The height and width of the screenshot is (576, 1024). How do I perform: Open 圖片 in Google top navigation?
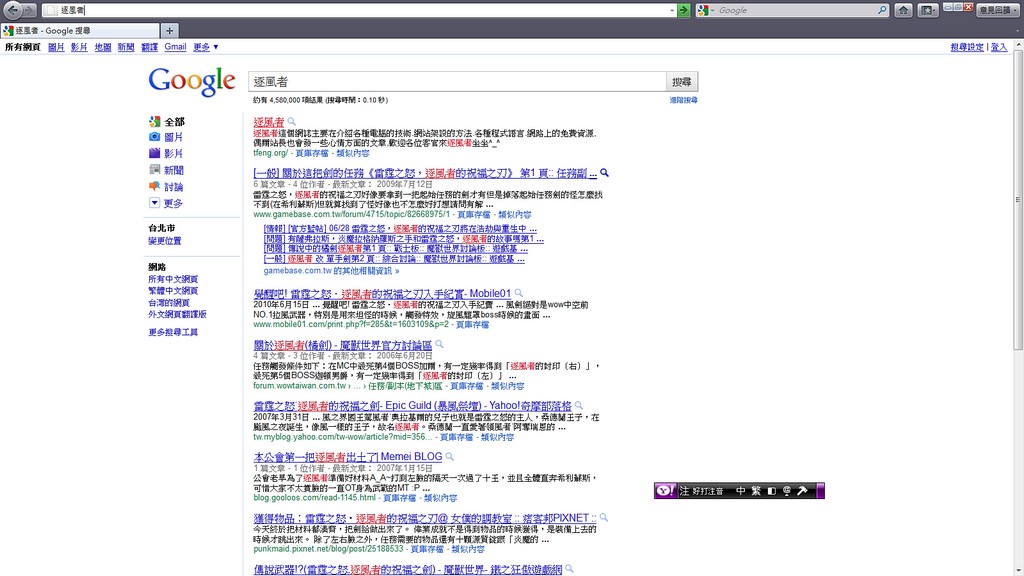click(56, 47)
